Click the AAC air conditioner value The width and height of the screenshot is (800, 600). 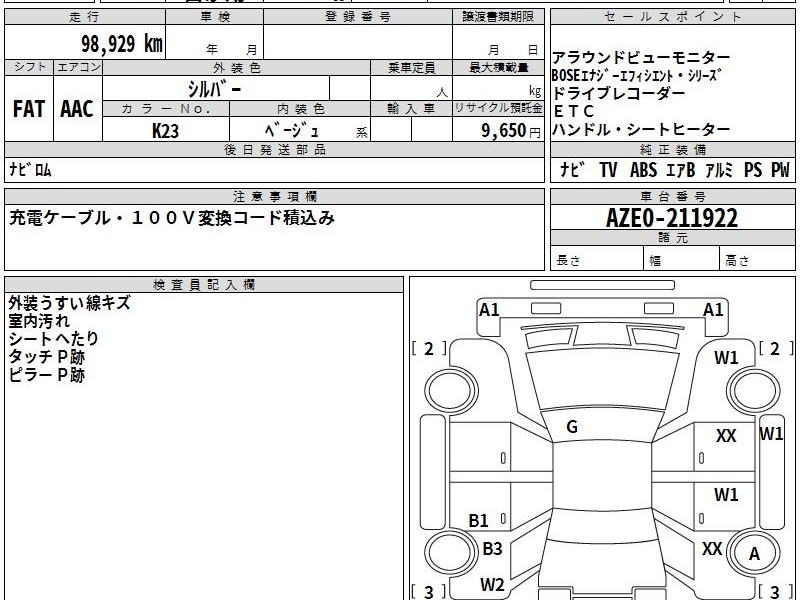pos(77,109)
